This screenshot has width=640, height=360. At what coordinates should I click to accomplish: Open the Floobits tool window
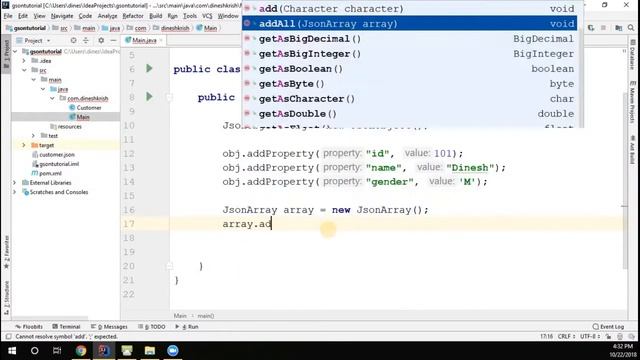pos(29,327)
